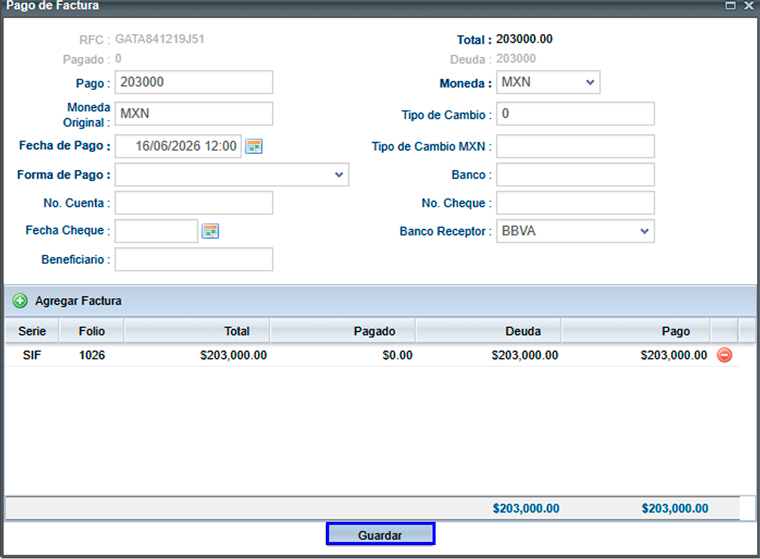This screenshot has width=760, height=559.
Task: Click the Deuda value 203000 at top
Action: (x=516, y=59)
